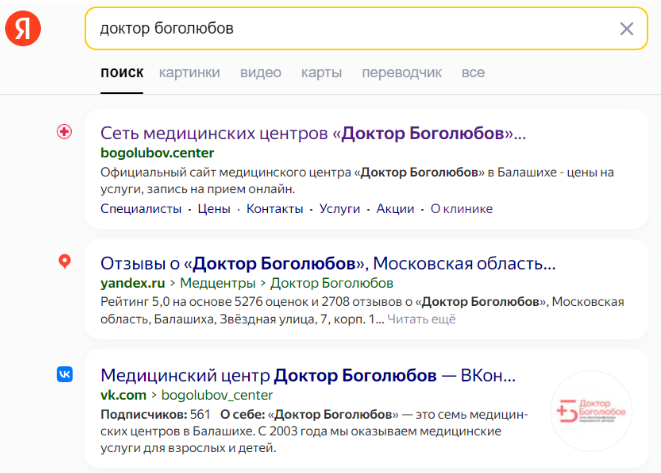
Task: Expand snippet with Читать ещё
Action: click(421, 319)
